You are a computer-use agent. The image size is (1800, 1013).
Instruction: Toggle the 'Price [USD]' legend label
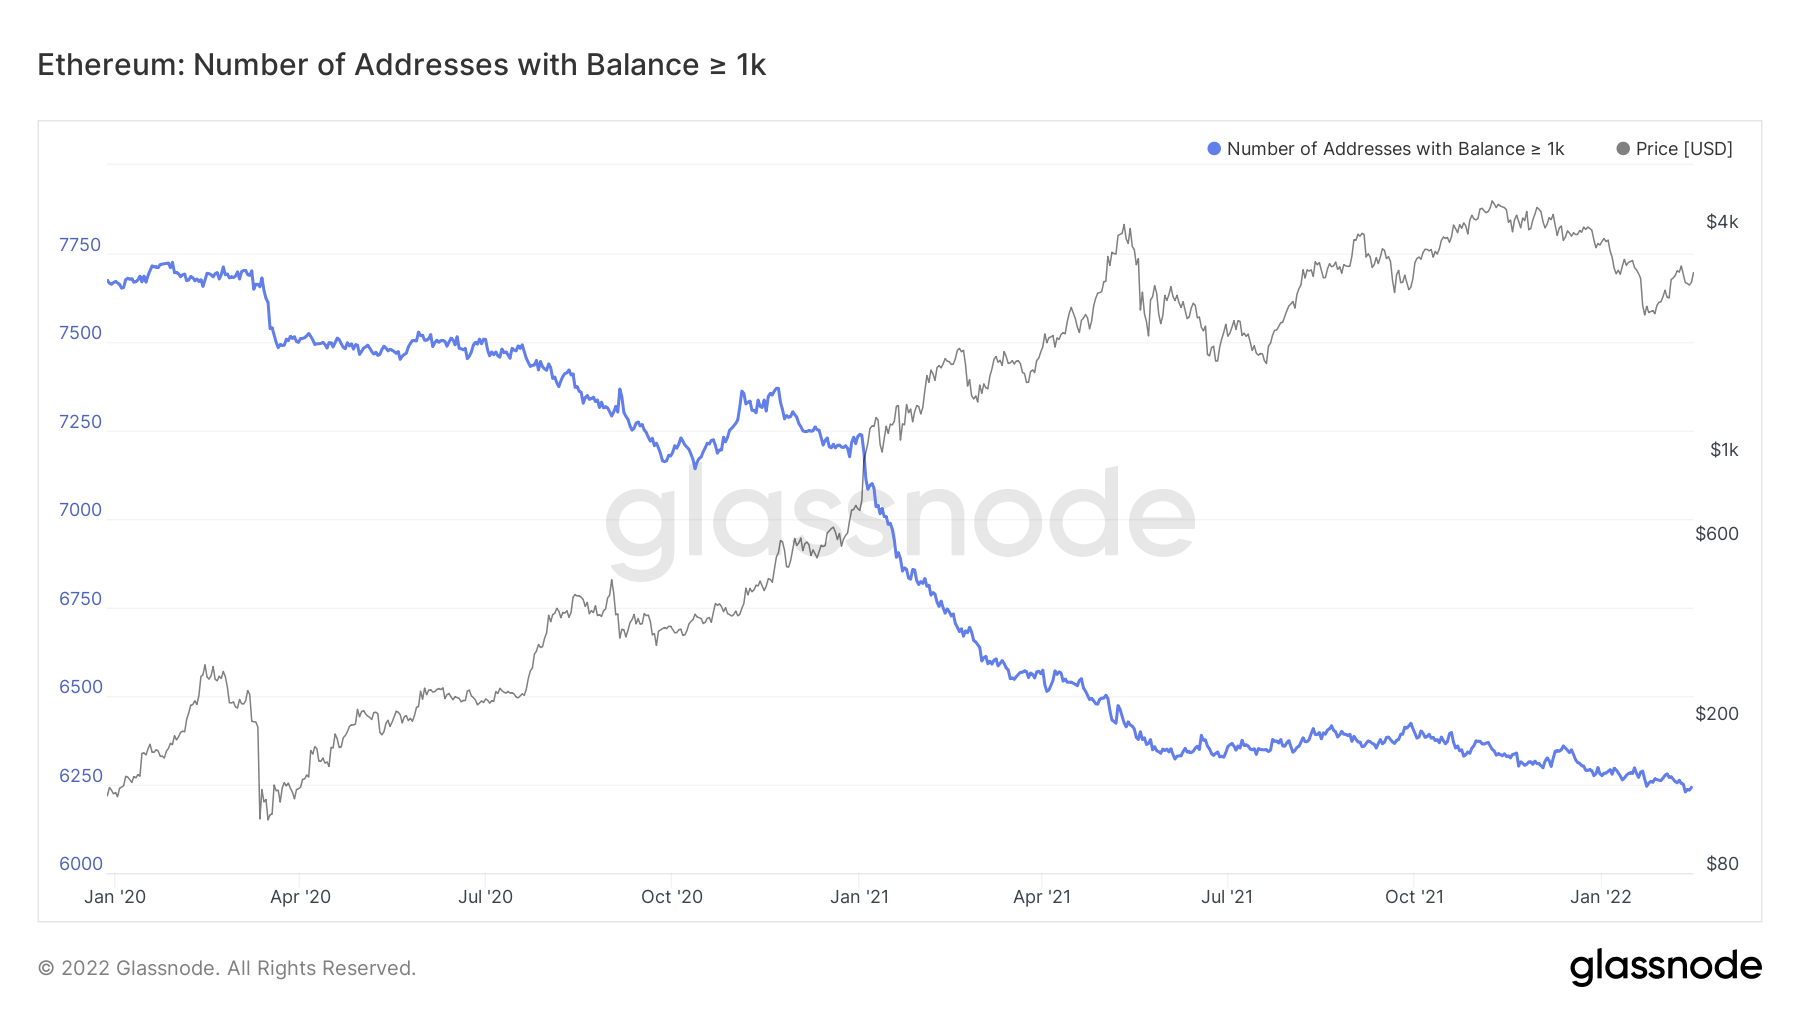pyautogui.click(x=1684, y=149)
